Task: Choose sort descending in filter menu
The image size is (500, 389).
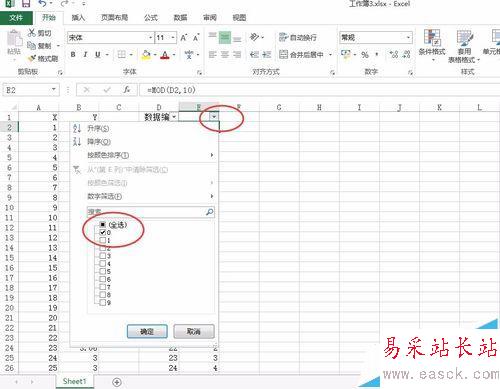Action: (144, 142)
